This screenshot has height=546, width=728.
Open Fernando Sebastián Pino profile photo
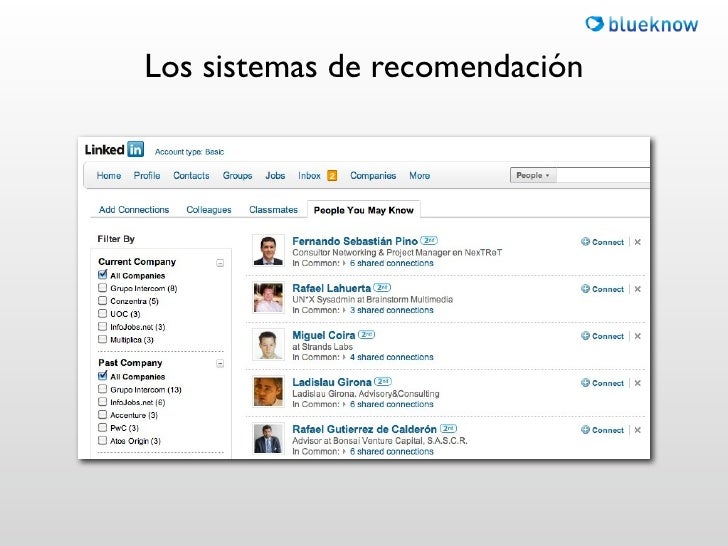coord(268,250)
